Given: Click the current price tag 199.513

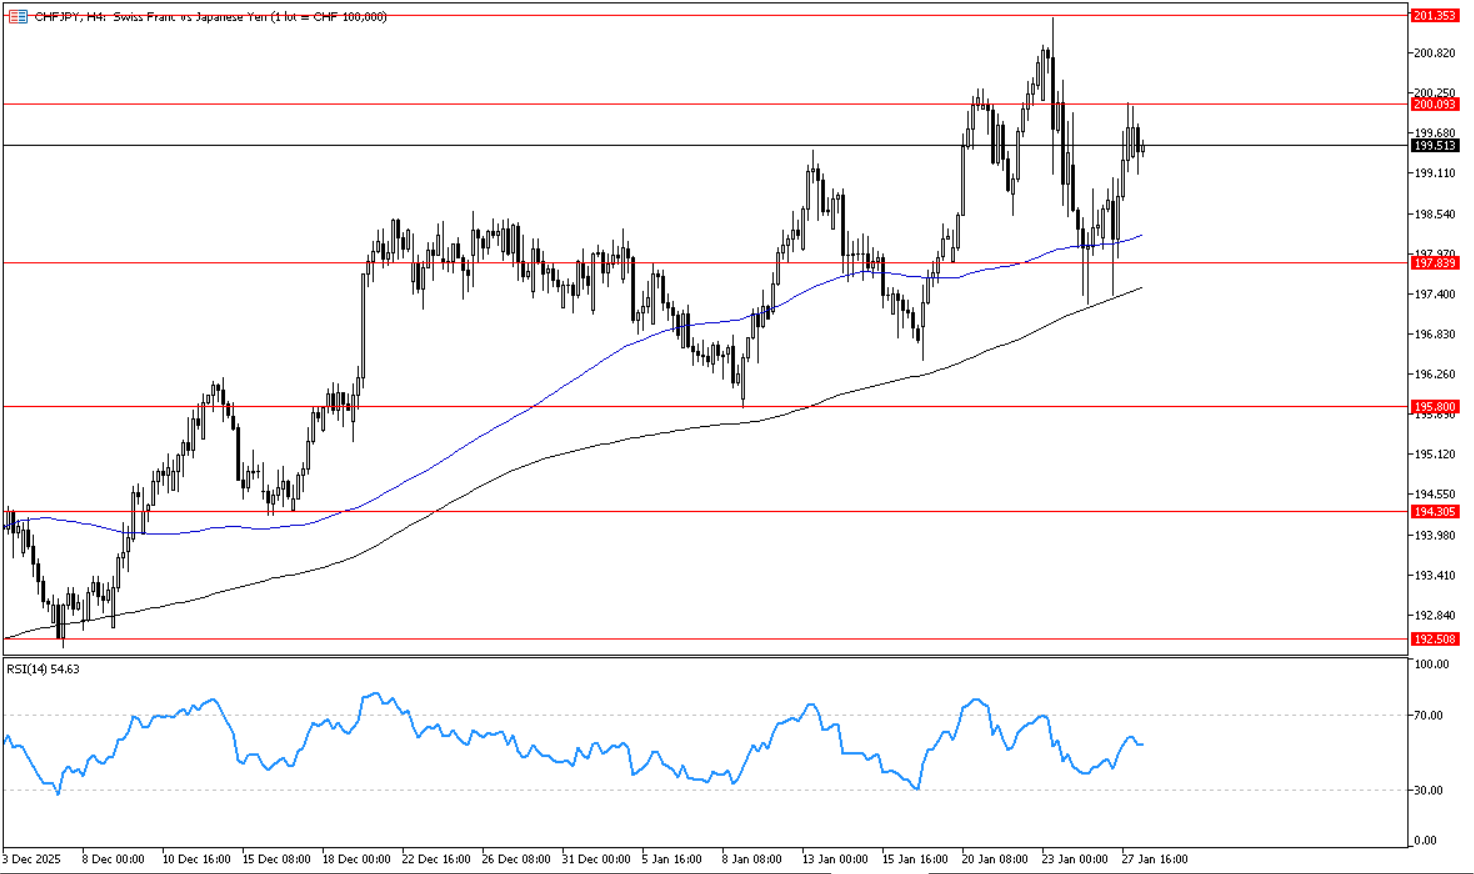Looking at the screenshot, I should pos(1434,146).
